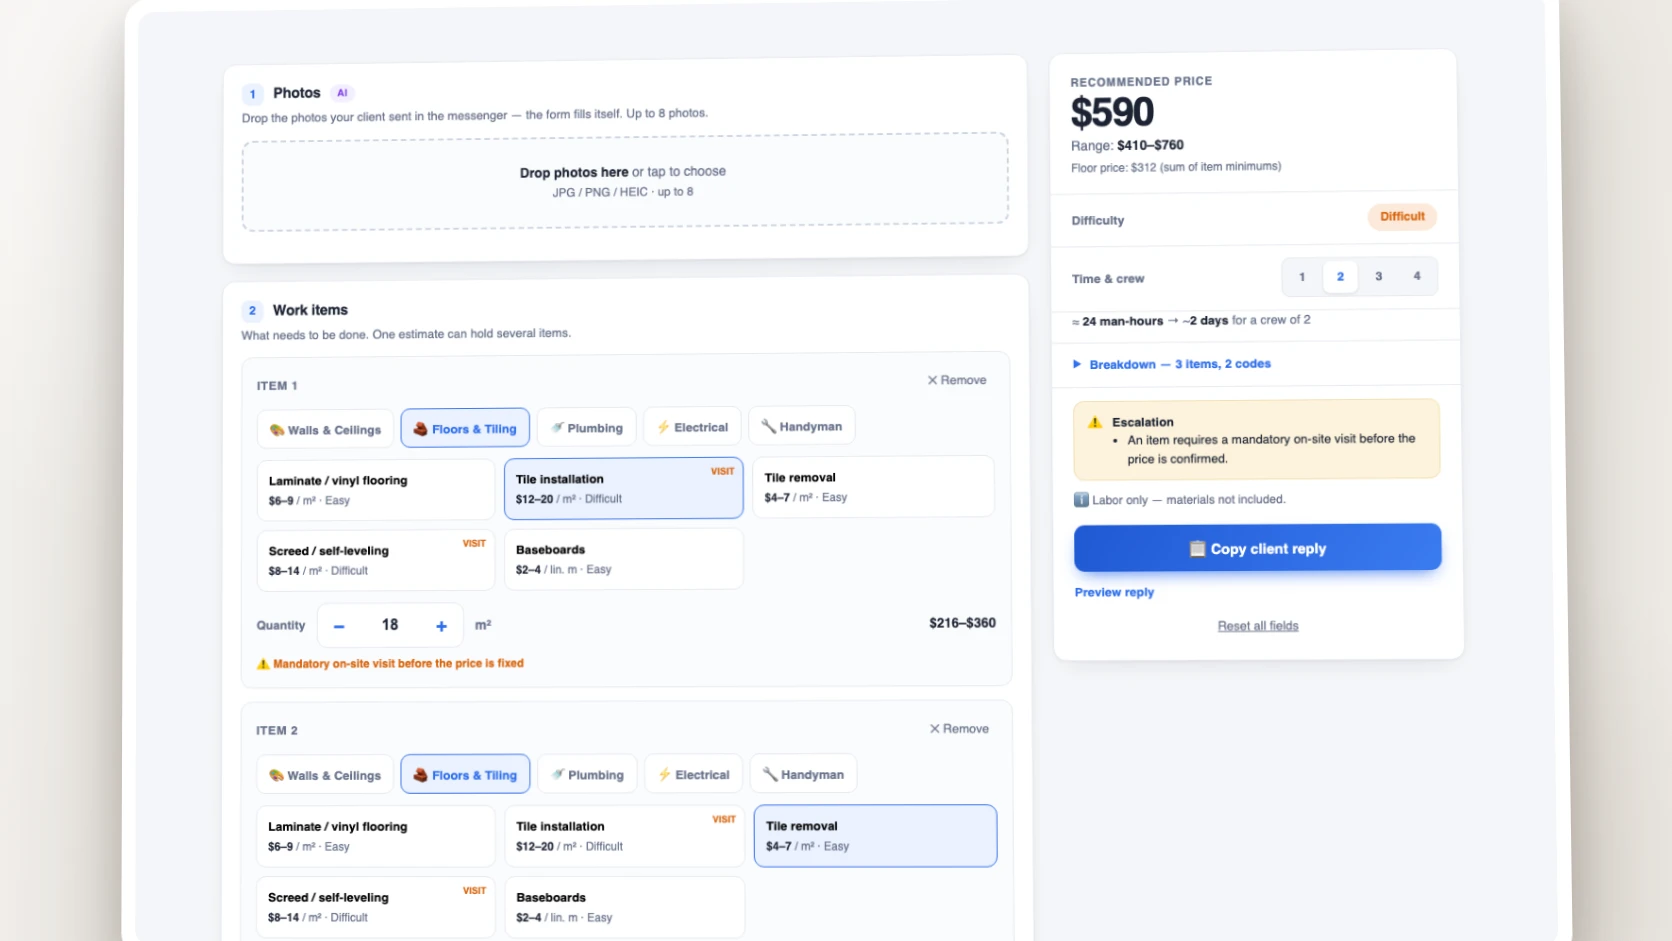The image size is (1672, 941).
Task: Click the $216–$360 item price range
Action: (x=962, y=623)
